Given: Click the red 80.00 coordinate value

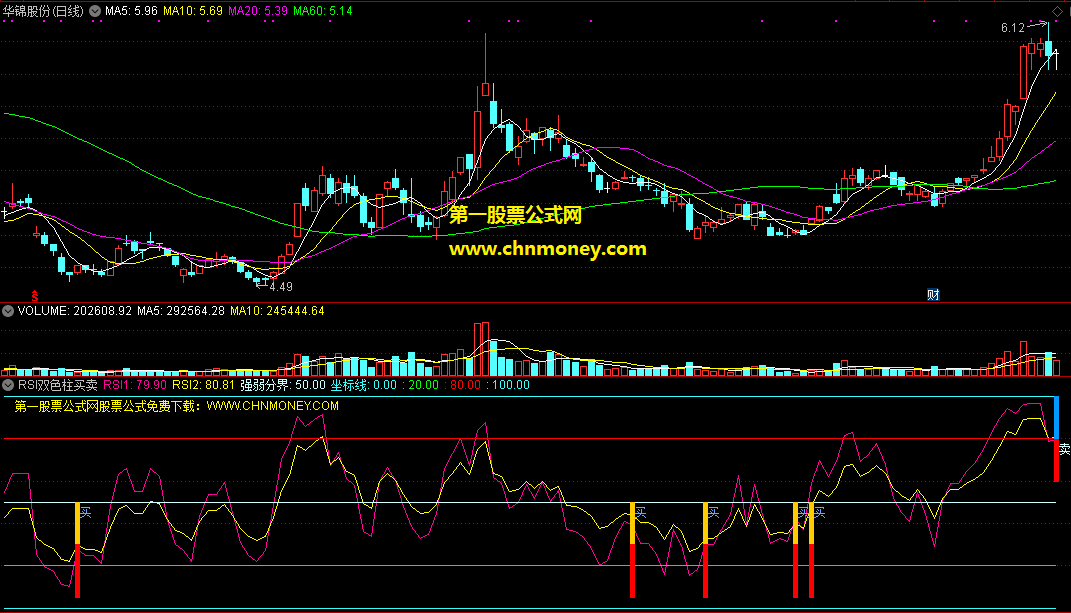Looking at the screenshot, I should [x=464, y=385].
